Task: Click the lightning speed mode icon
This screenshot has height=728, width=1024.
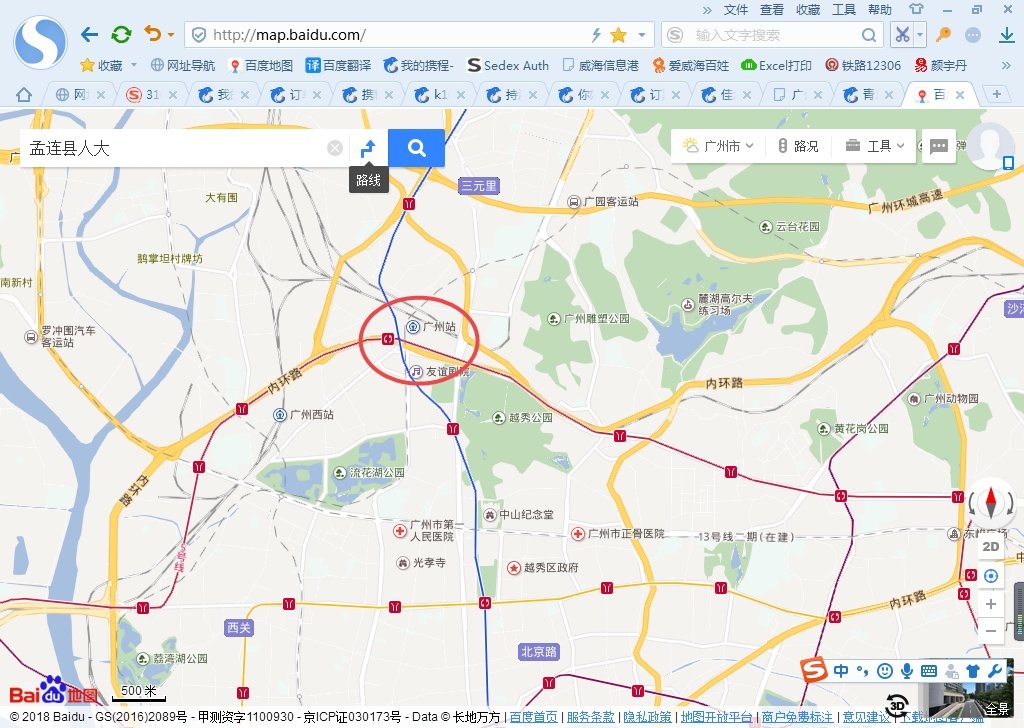Action: tap(596, 35)
